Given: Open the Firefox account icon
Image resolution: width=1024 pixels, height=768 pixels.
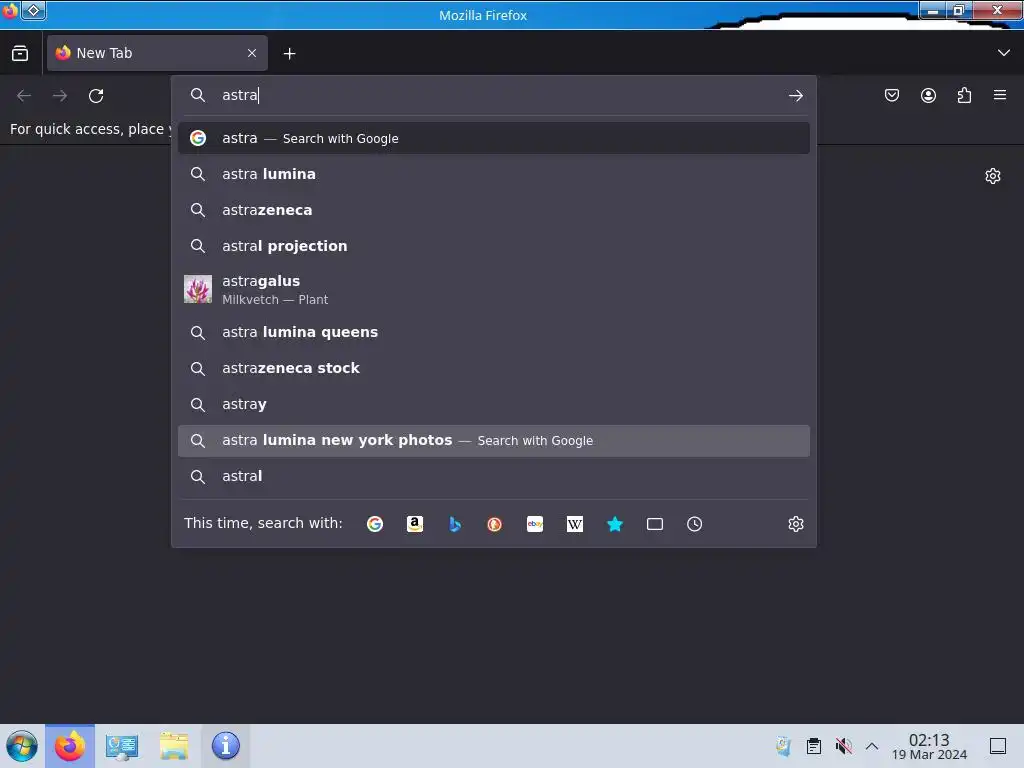Looking at the screenshot, I should click(928, 95).
